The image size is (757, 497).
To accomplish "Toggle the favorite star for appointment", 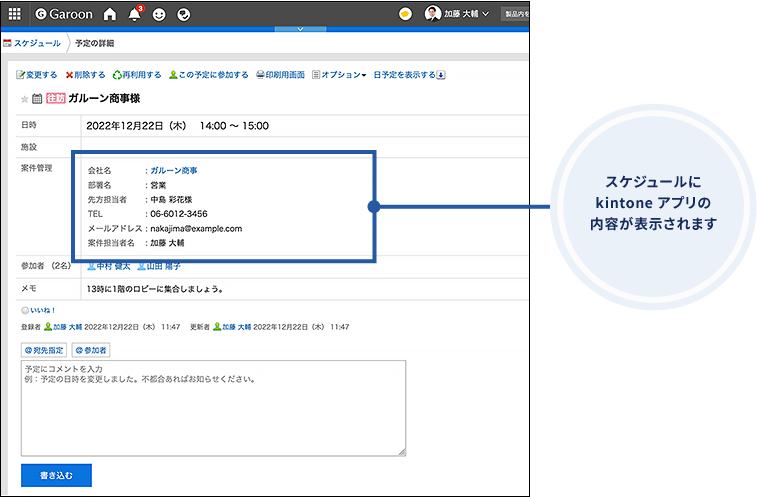I will pos(24,99).
